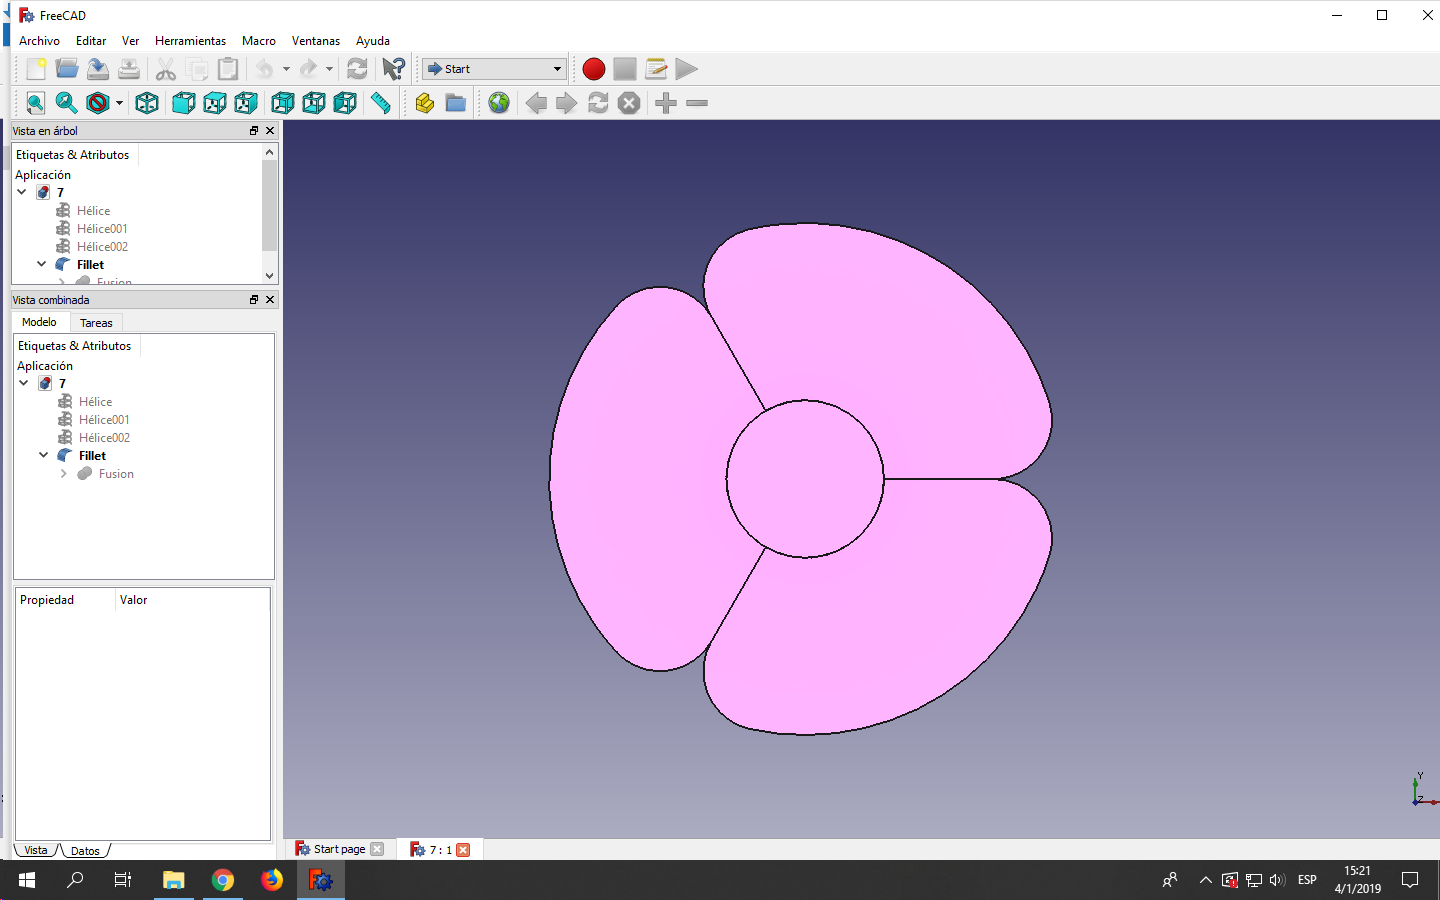1440x900 pixels.
Task: Fit all content to the view
Action: [x=35, y=103]
